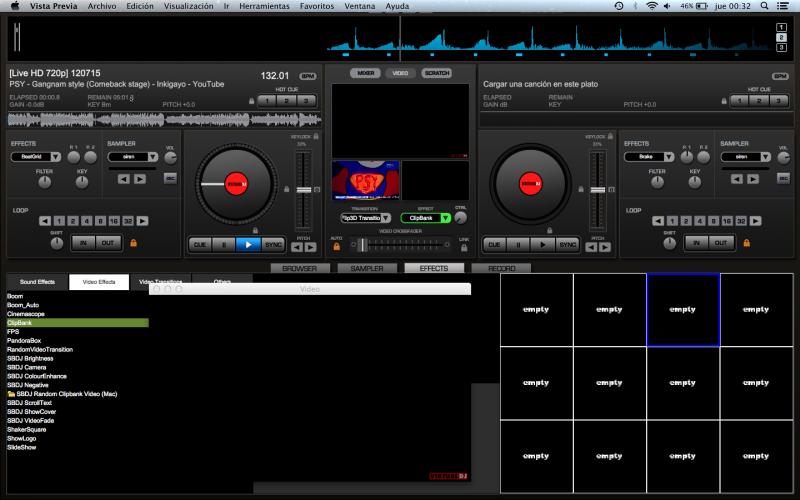Screen dimensions: 800x500
Task: Select previous sample in right sampler
Action: [737, 179]
